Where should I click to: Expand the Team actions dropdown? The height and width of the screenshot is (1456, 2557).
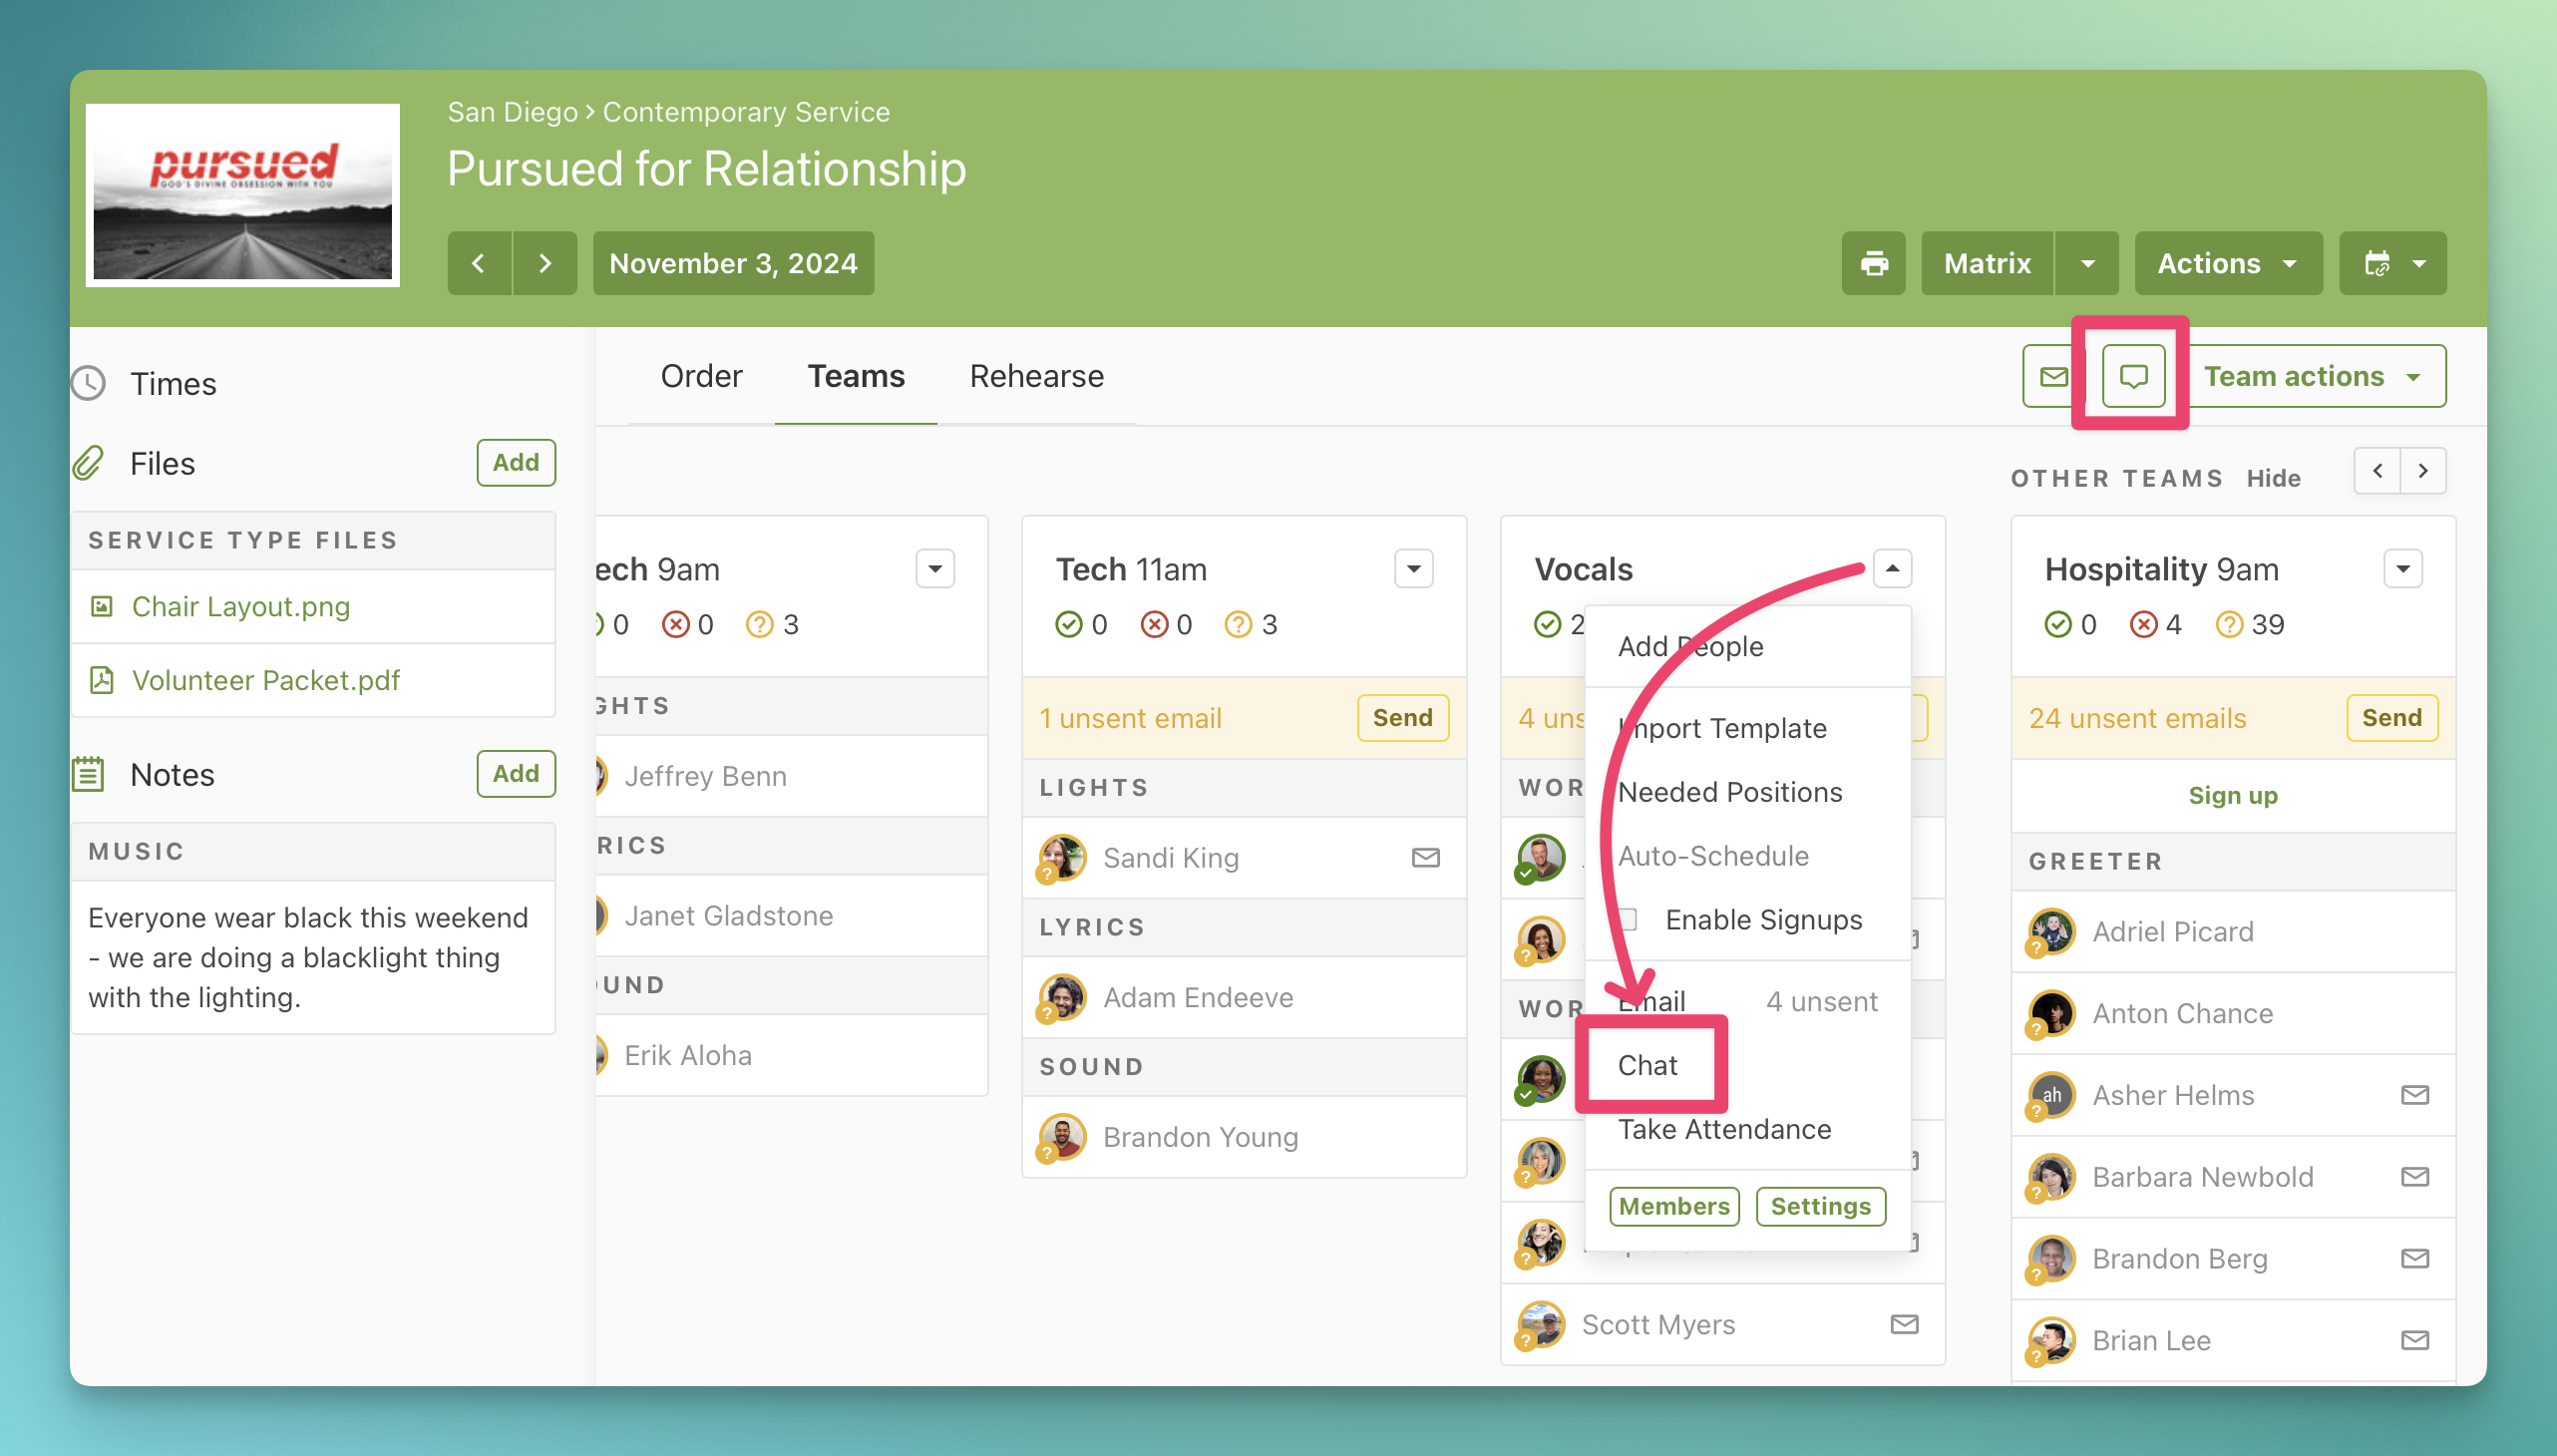click(x=2312, y=376)
